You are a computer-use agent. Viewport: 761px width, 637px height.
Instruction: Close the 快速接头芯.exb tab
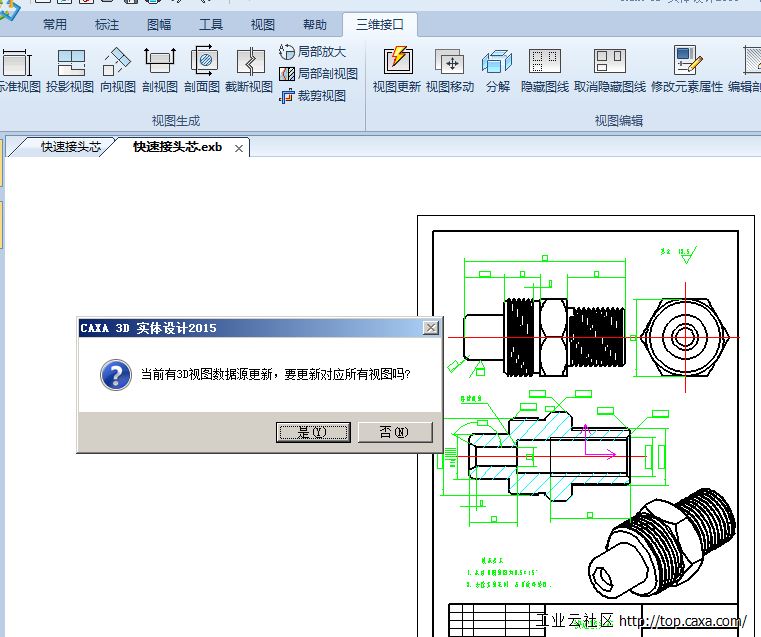(239, 148)
